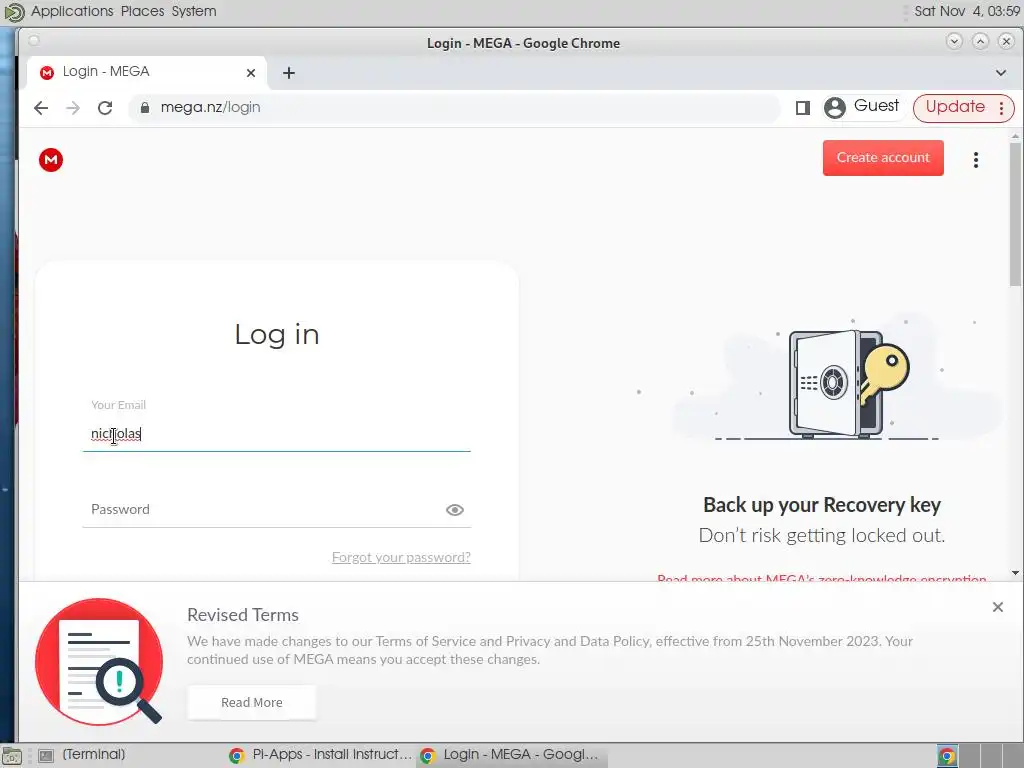Click the Create account button
Screen dimensions: 1024x768
[883, 158]
